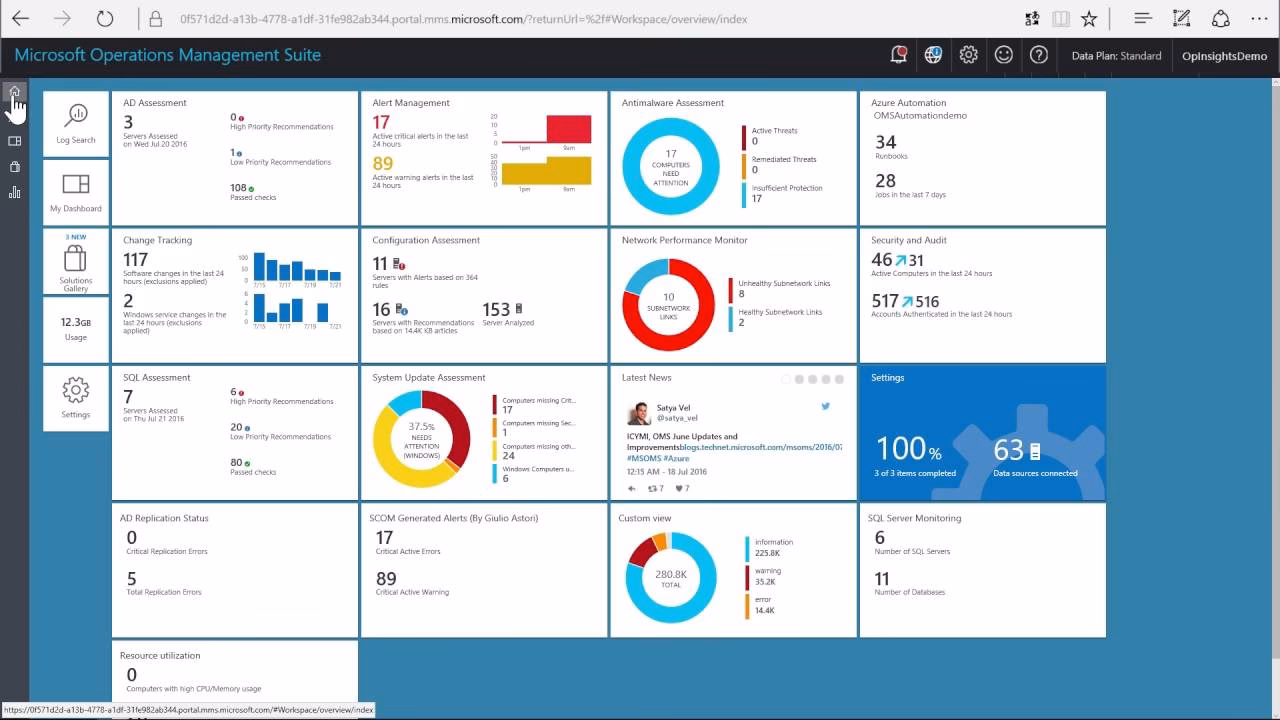Click the #MSOMS hashtag link
The image size is (1280, 720).
643,458
